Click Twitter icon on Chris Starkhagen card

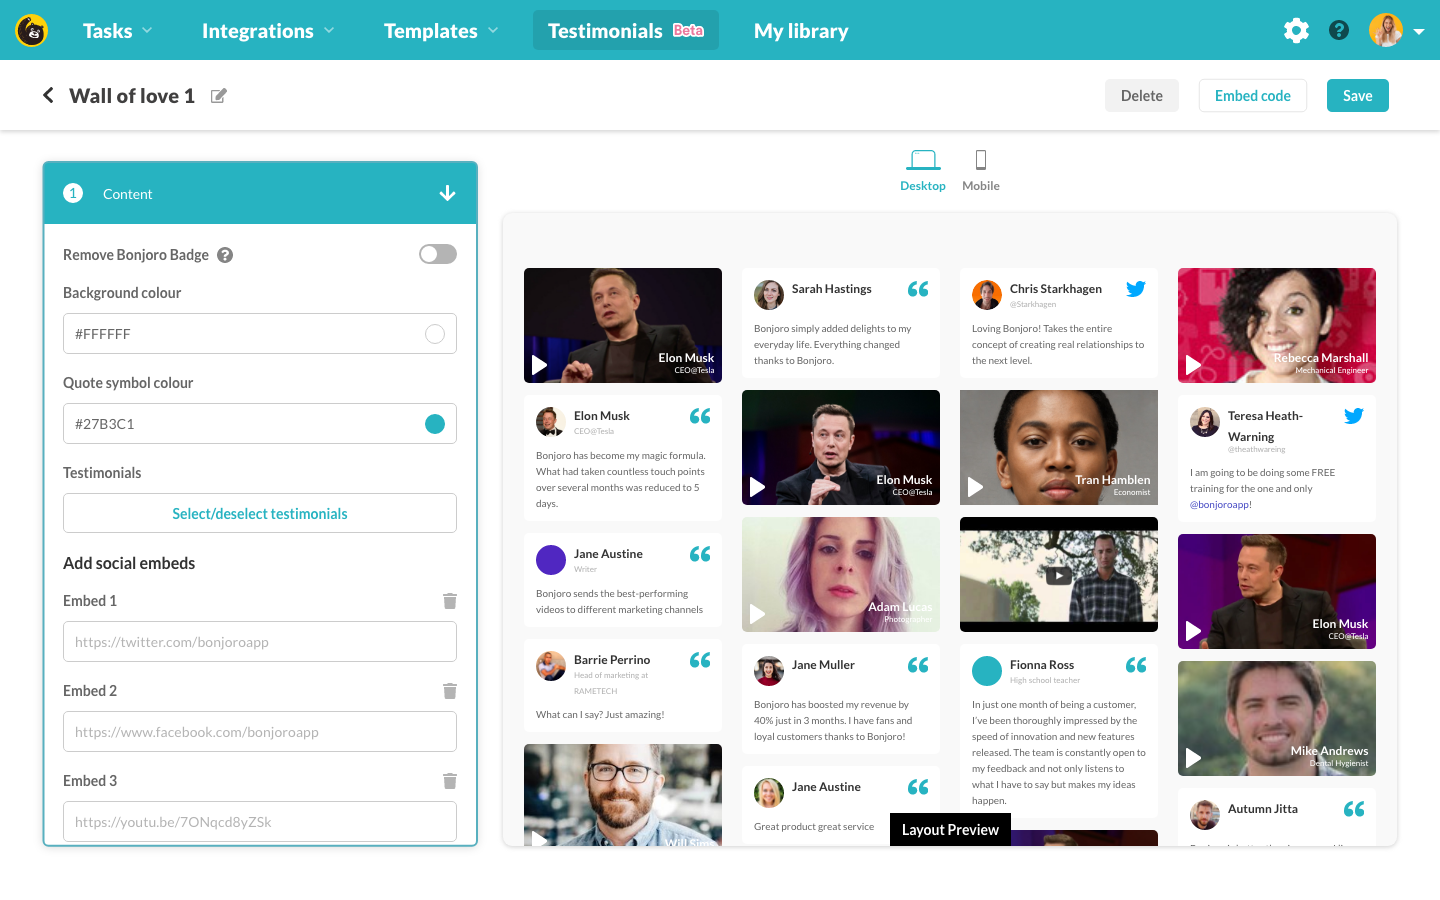click(x=1136, y=289)
